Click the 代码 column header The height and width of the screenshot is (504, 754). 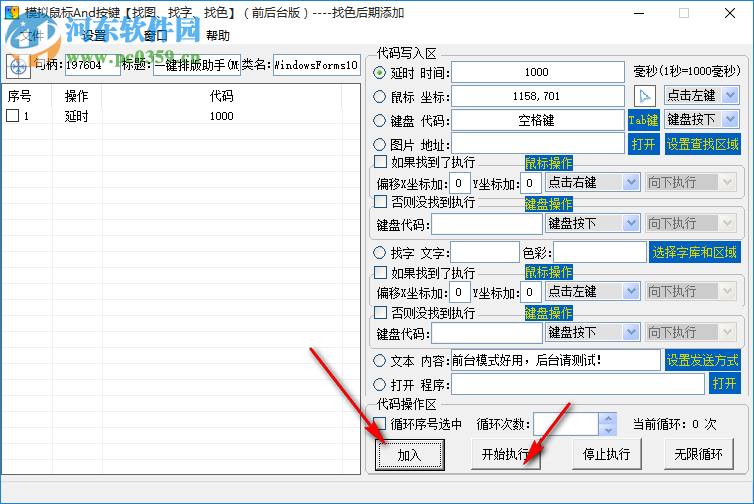click(x=222, y=96)
